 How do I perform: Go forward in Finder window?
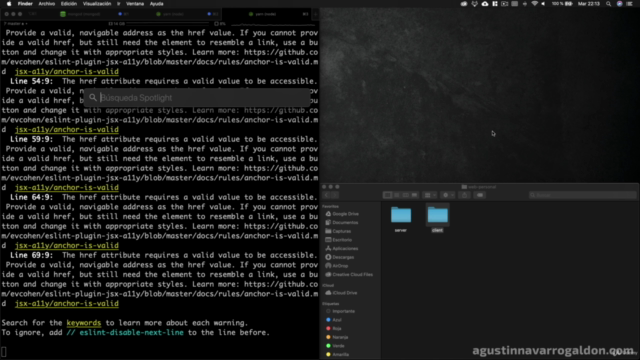tap(335, 195)
